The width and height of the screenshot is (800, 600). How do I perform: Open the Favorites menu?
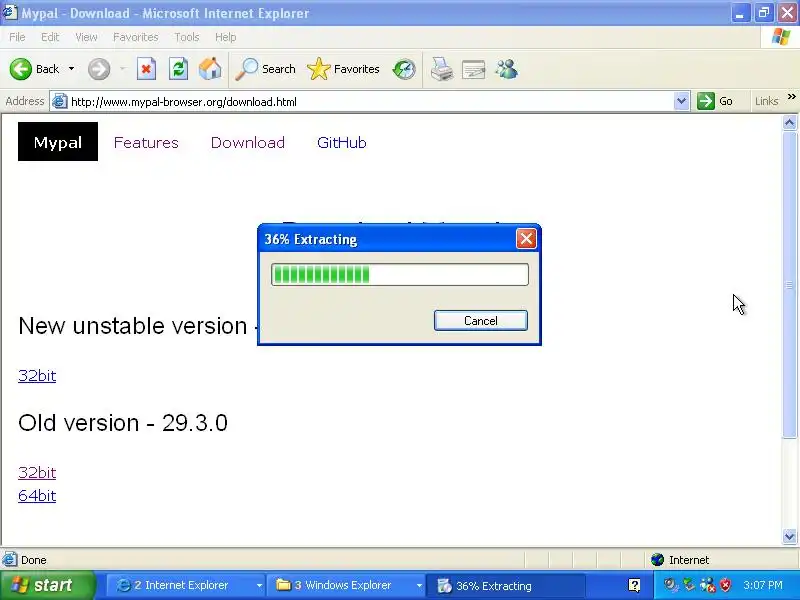click(x=136, y=37)
